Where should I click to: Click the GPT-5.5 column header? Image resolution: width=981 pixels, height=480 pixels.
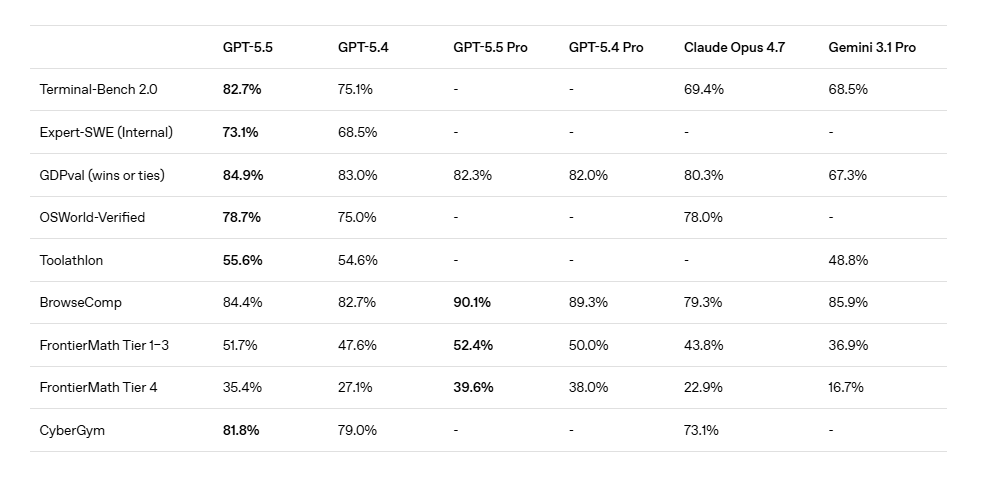coord(247,47)
